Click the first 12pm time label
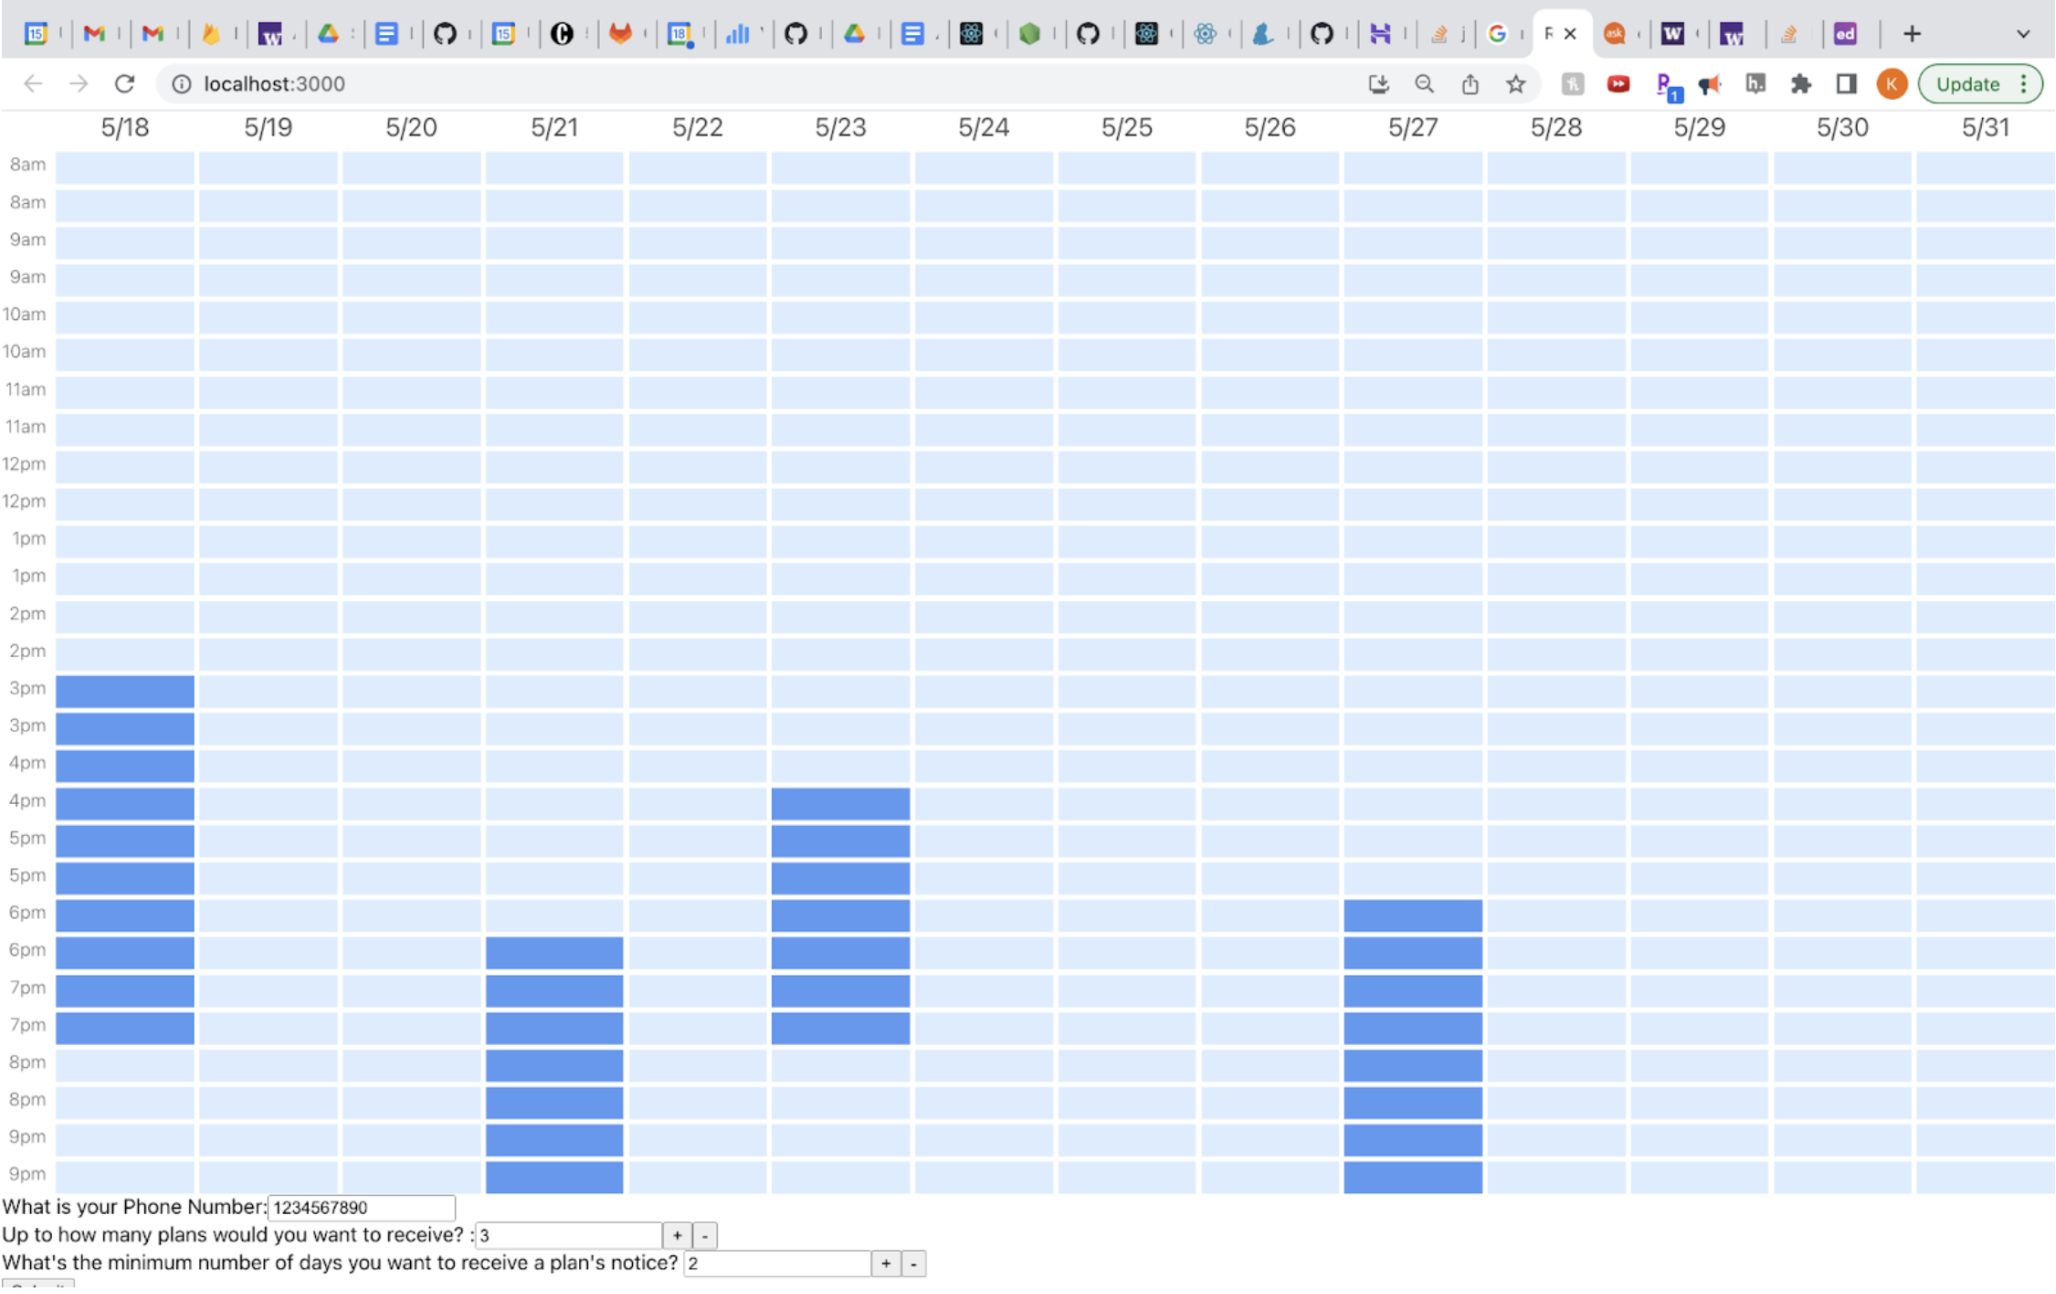The height and width of the screenshot is (1294, 2056). coord(24,464)
